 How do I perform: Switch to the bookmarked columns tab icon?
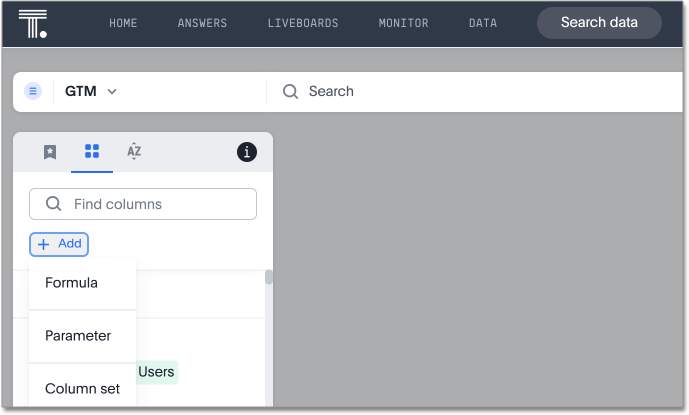[x=50, y=152]
